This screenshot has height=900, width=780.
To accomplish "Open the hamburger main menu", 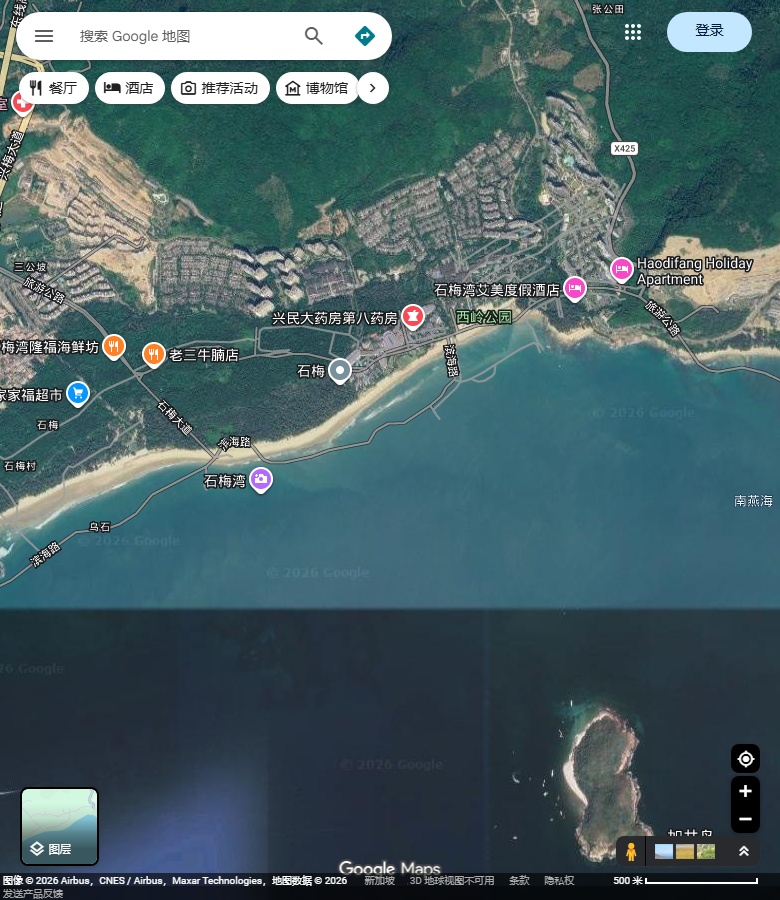I will [44, 36].
